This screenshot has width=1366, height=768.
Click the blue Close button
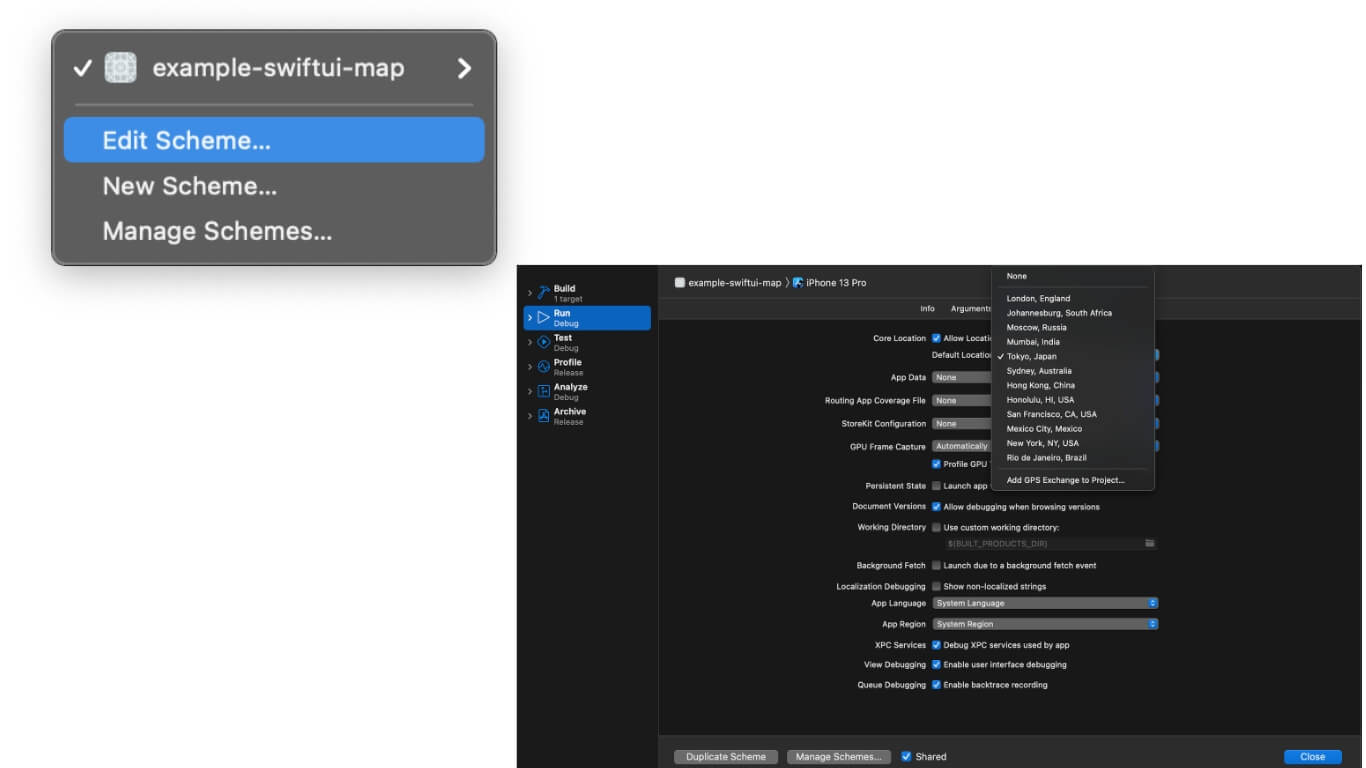[1313, 757]
